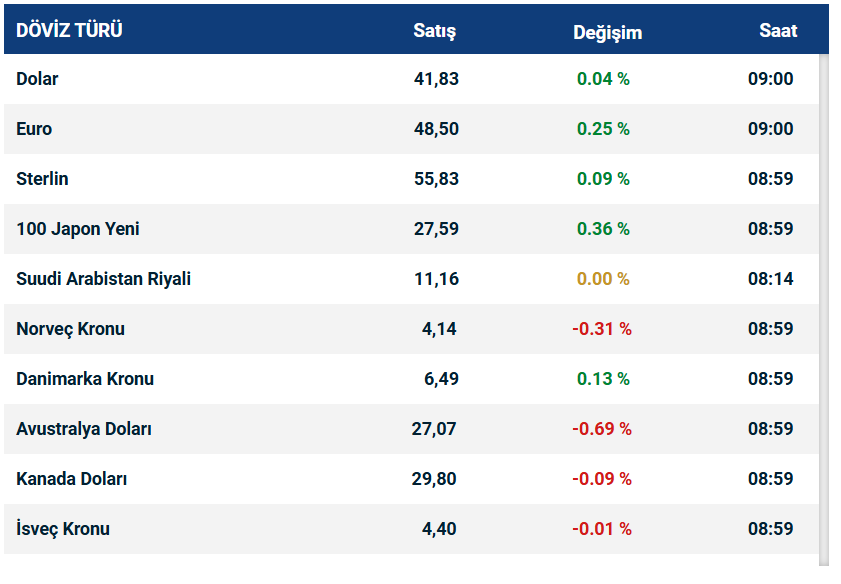Click the Değişim column header
The height and width of the screenshot is (584, 841).
tap(607, 32)
